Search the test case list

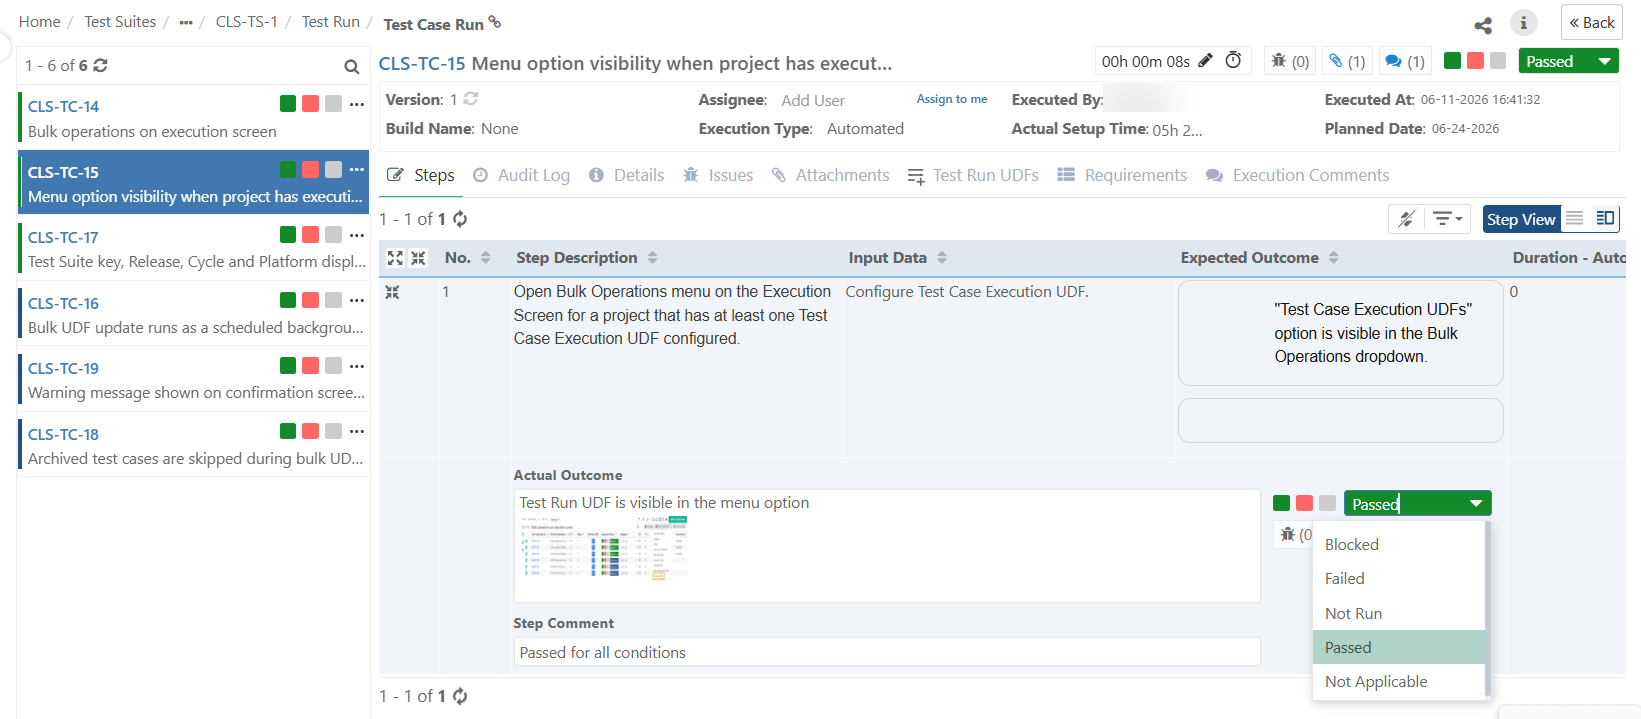coord(352,66)
